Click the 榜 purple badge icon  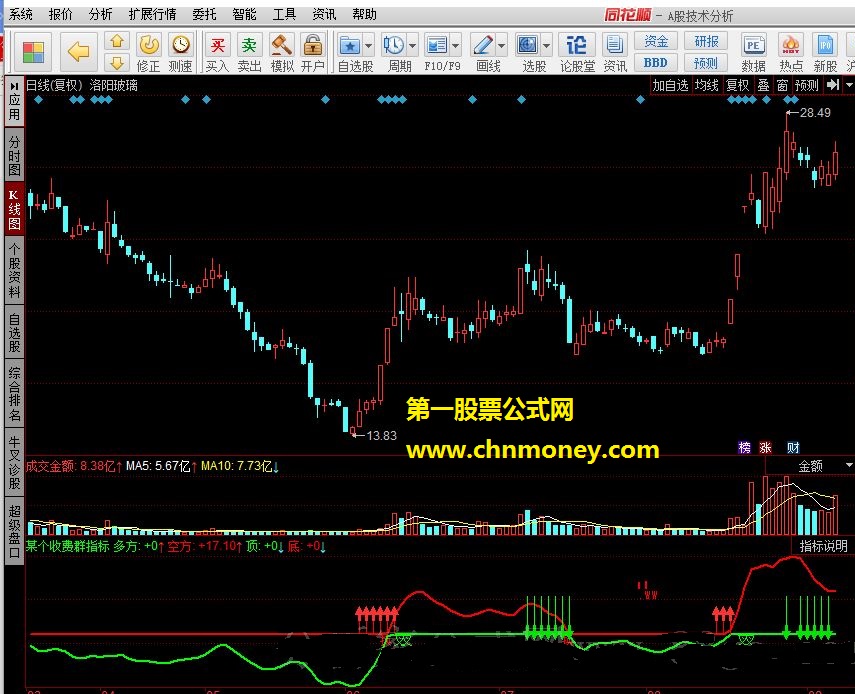pyautogui.click(x=744, y=448)
